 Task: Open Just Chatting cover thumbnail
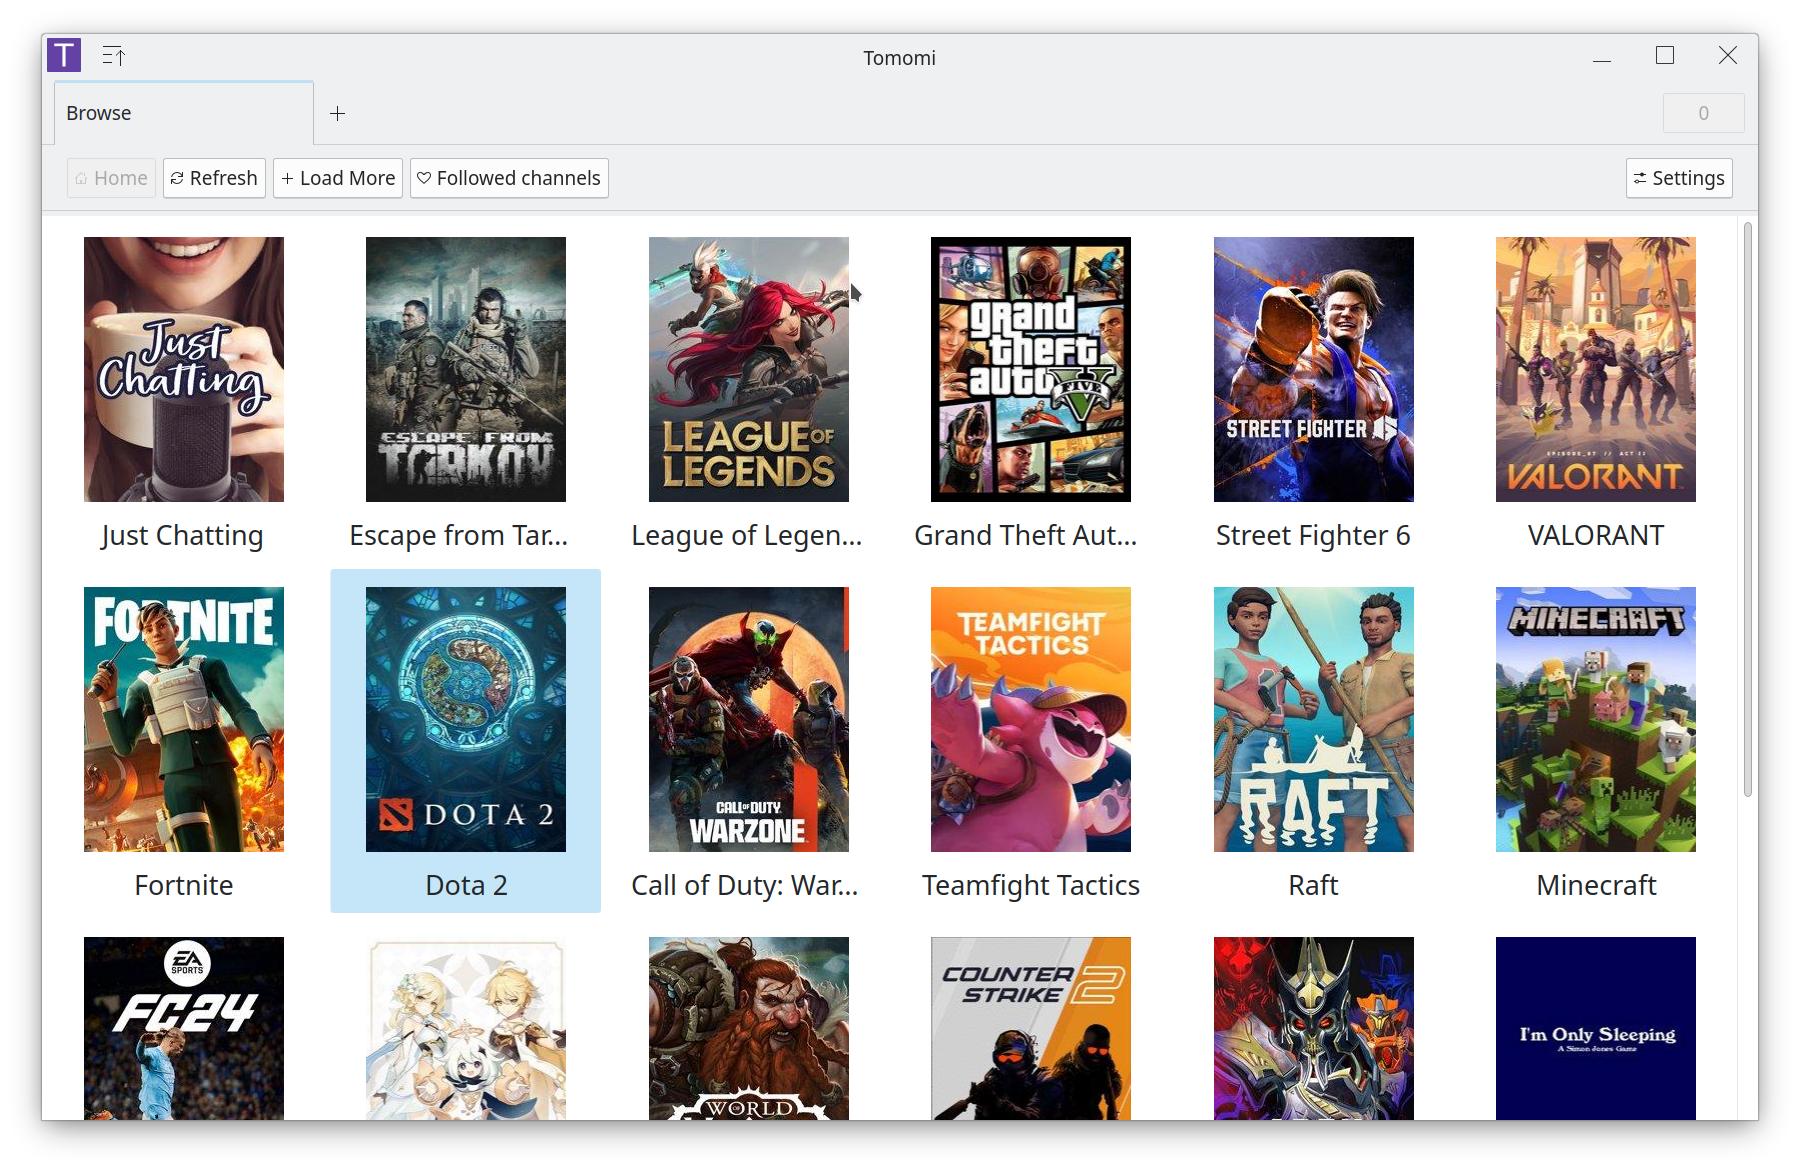(x=184, y=369)
